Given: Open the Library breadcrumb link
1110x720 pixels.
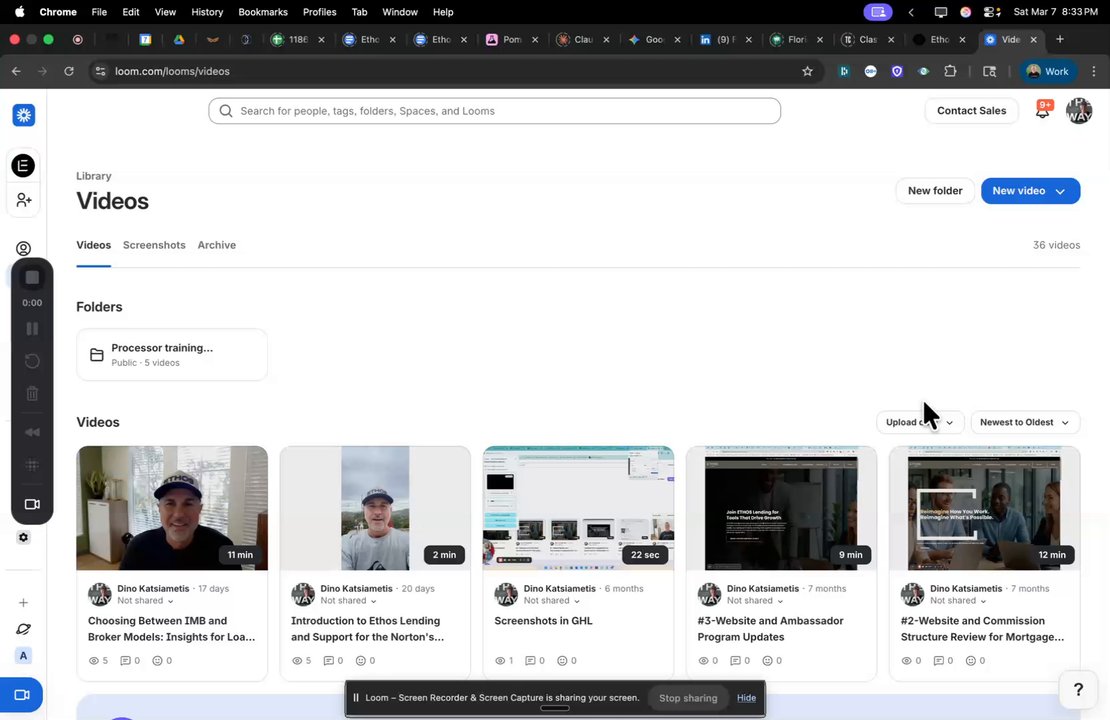Looking at the screenshot, I should click(x=93, y=176).
